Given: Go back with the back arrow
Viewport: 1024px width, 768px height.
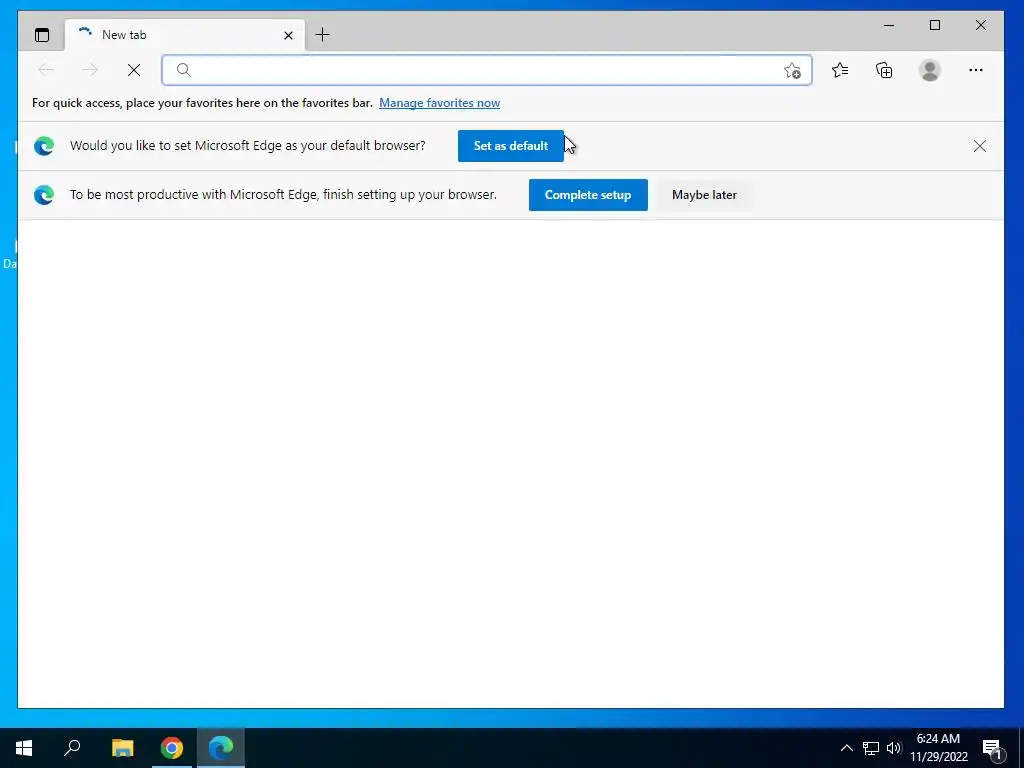Looking at the screenshot, I should 46,70.
